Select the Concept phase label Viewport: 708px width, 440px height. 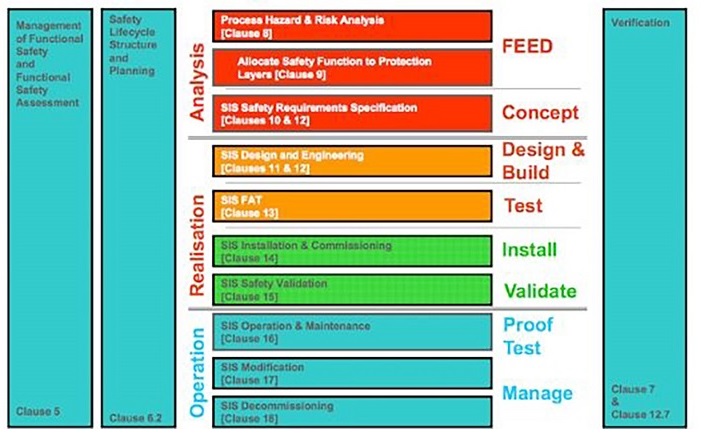(540, 112)
